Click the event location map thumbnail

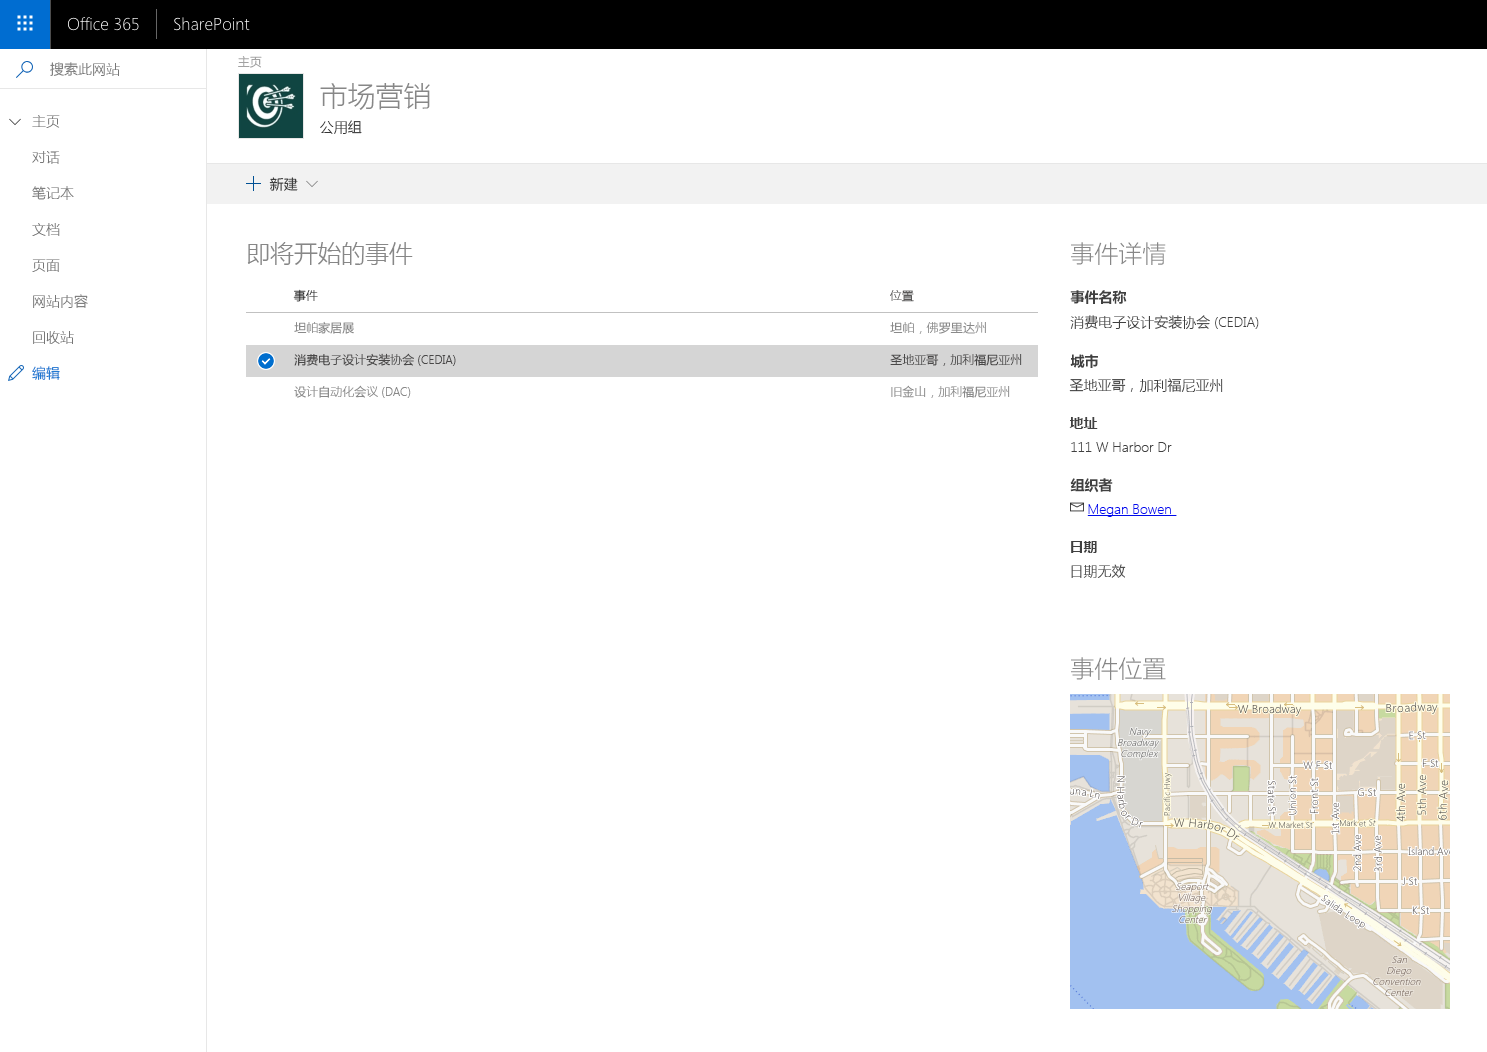1259,851
